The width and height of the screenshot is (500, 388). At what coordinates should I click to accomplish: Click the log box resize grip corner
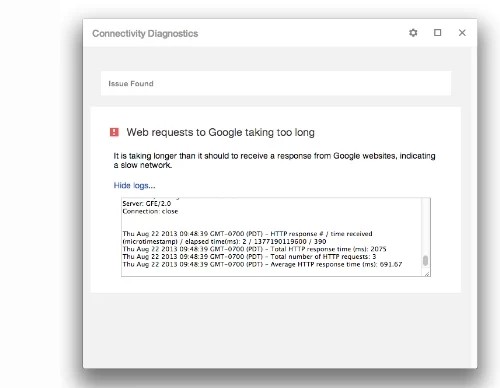(427, 274)
